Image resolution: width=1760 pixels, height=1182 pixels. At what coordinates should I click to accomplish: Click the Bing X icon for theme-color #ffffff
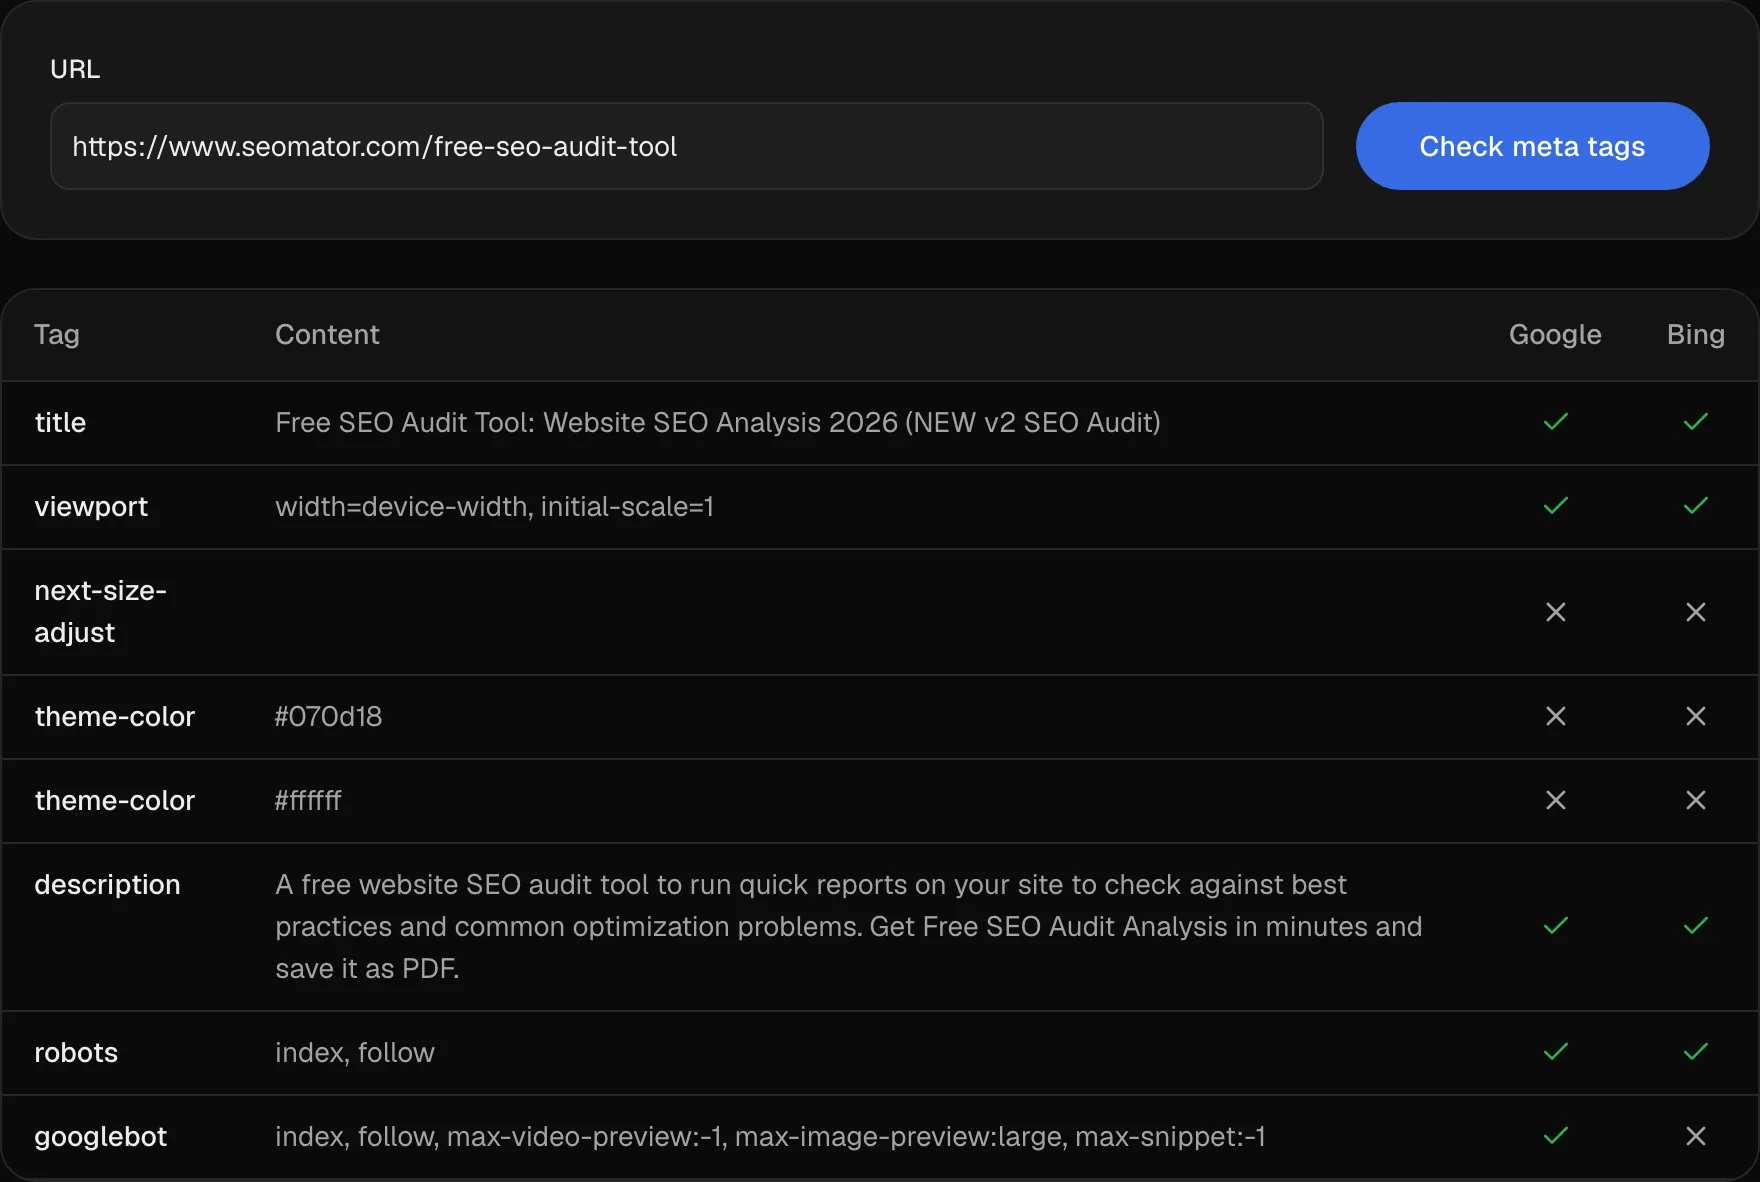click(x=1696, y=800)
